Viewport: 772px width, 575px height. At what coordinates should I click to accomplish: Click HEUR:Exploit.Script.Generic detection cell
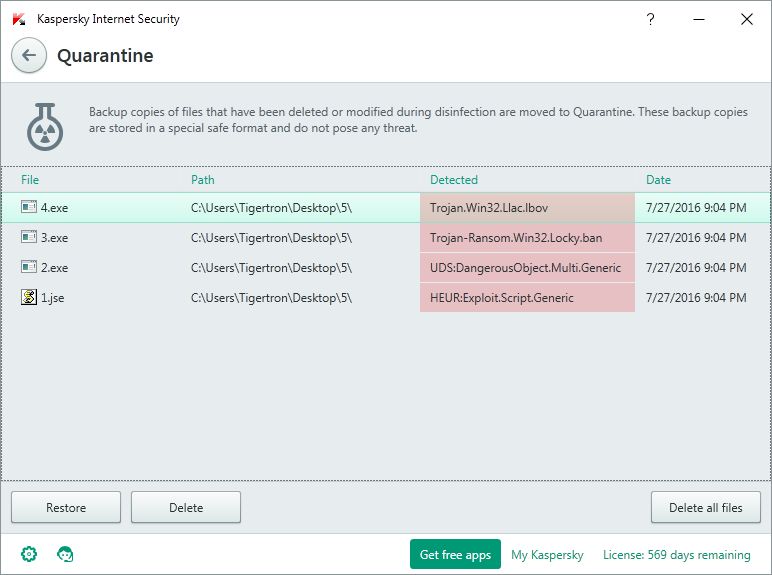tap(527, 298)
